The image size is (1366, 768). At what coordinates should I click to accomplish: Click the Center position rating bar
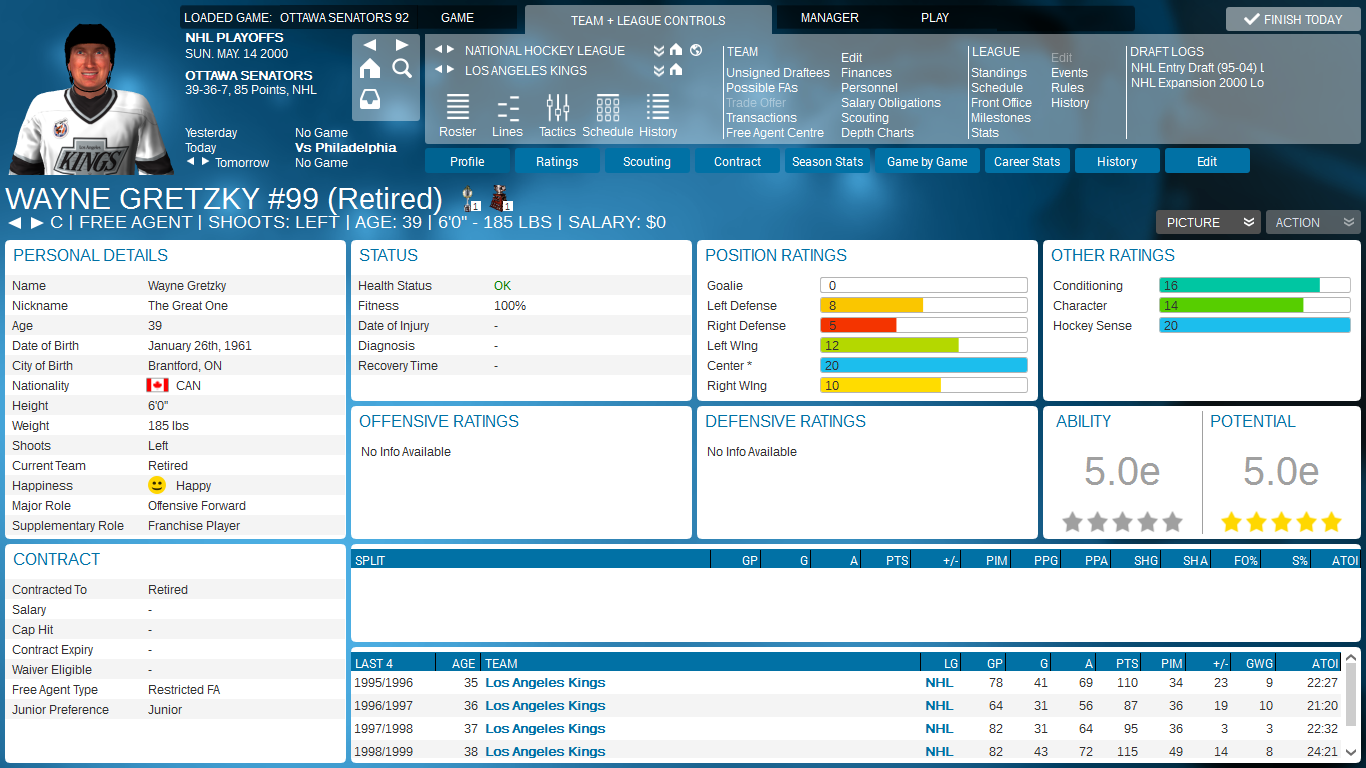(924, 366)
